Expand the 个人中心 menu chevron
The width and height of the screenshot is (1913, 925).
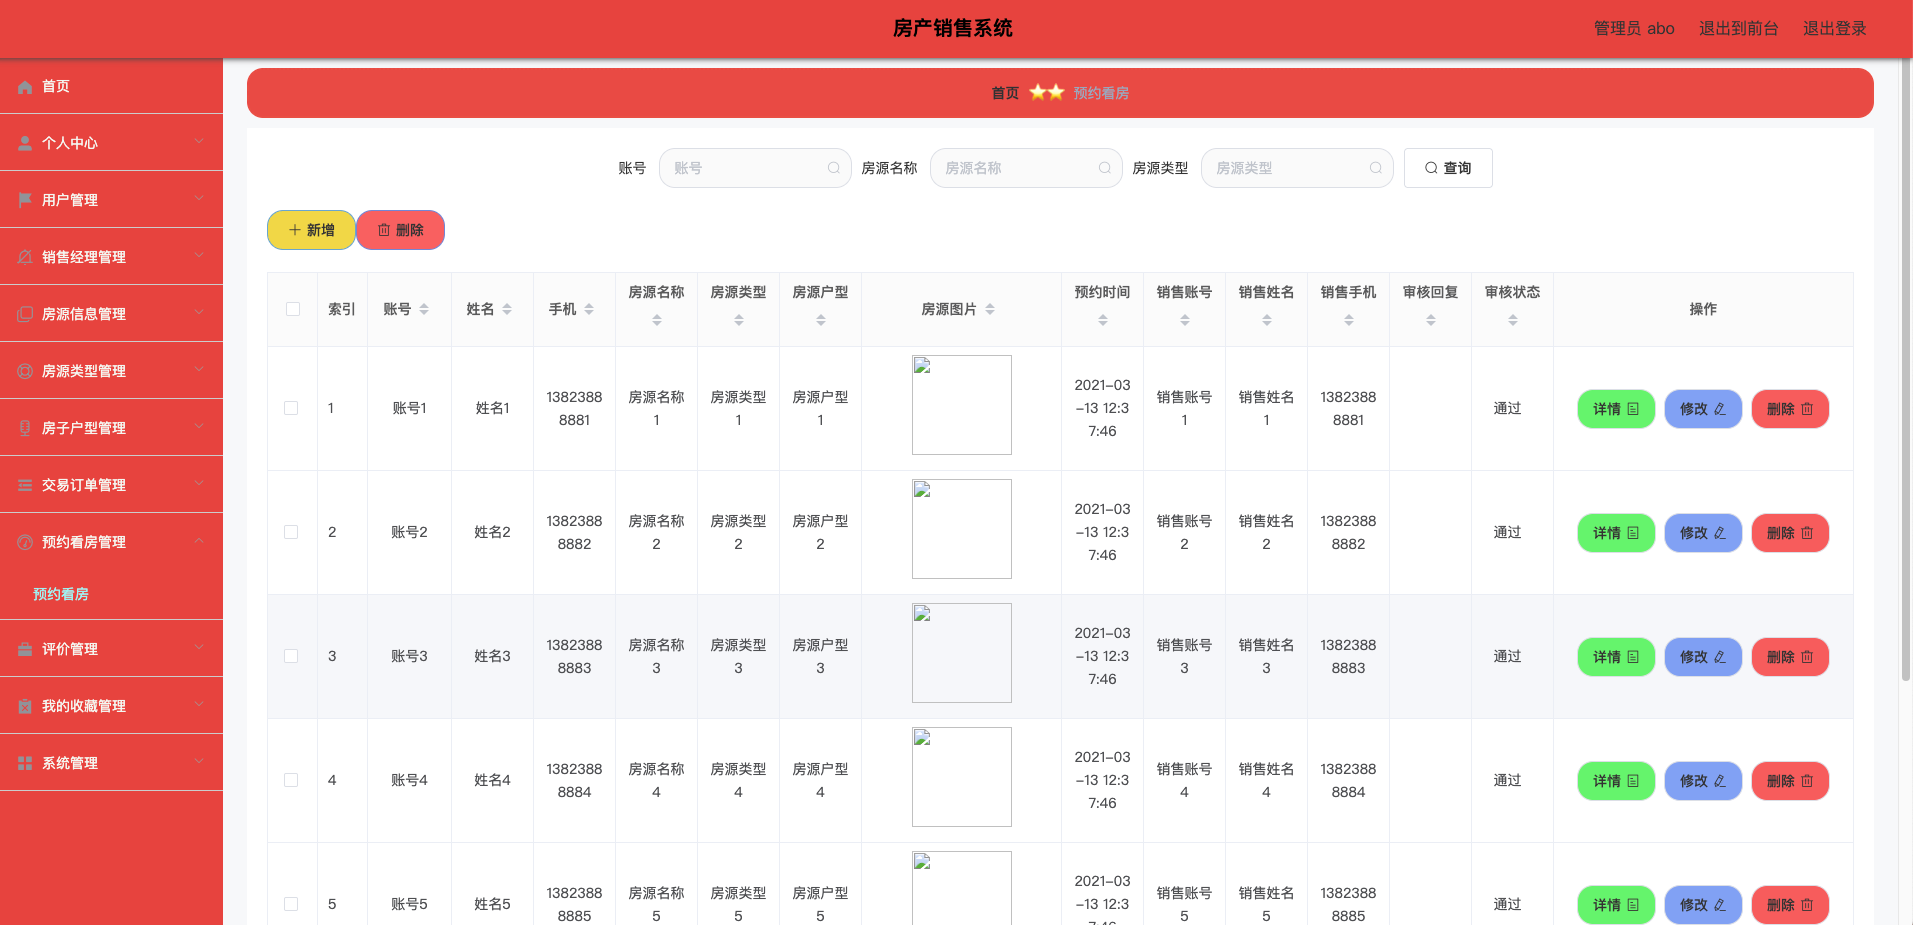199,142
